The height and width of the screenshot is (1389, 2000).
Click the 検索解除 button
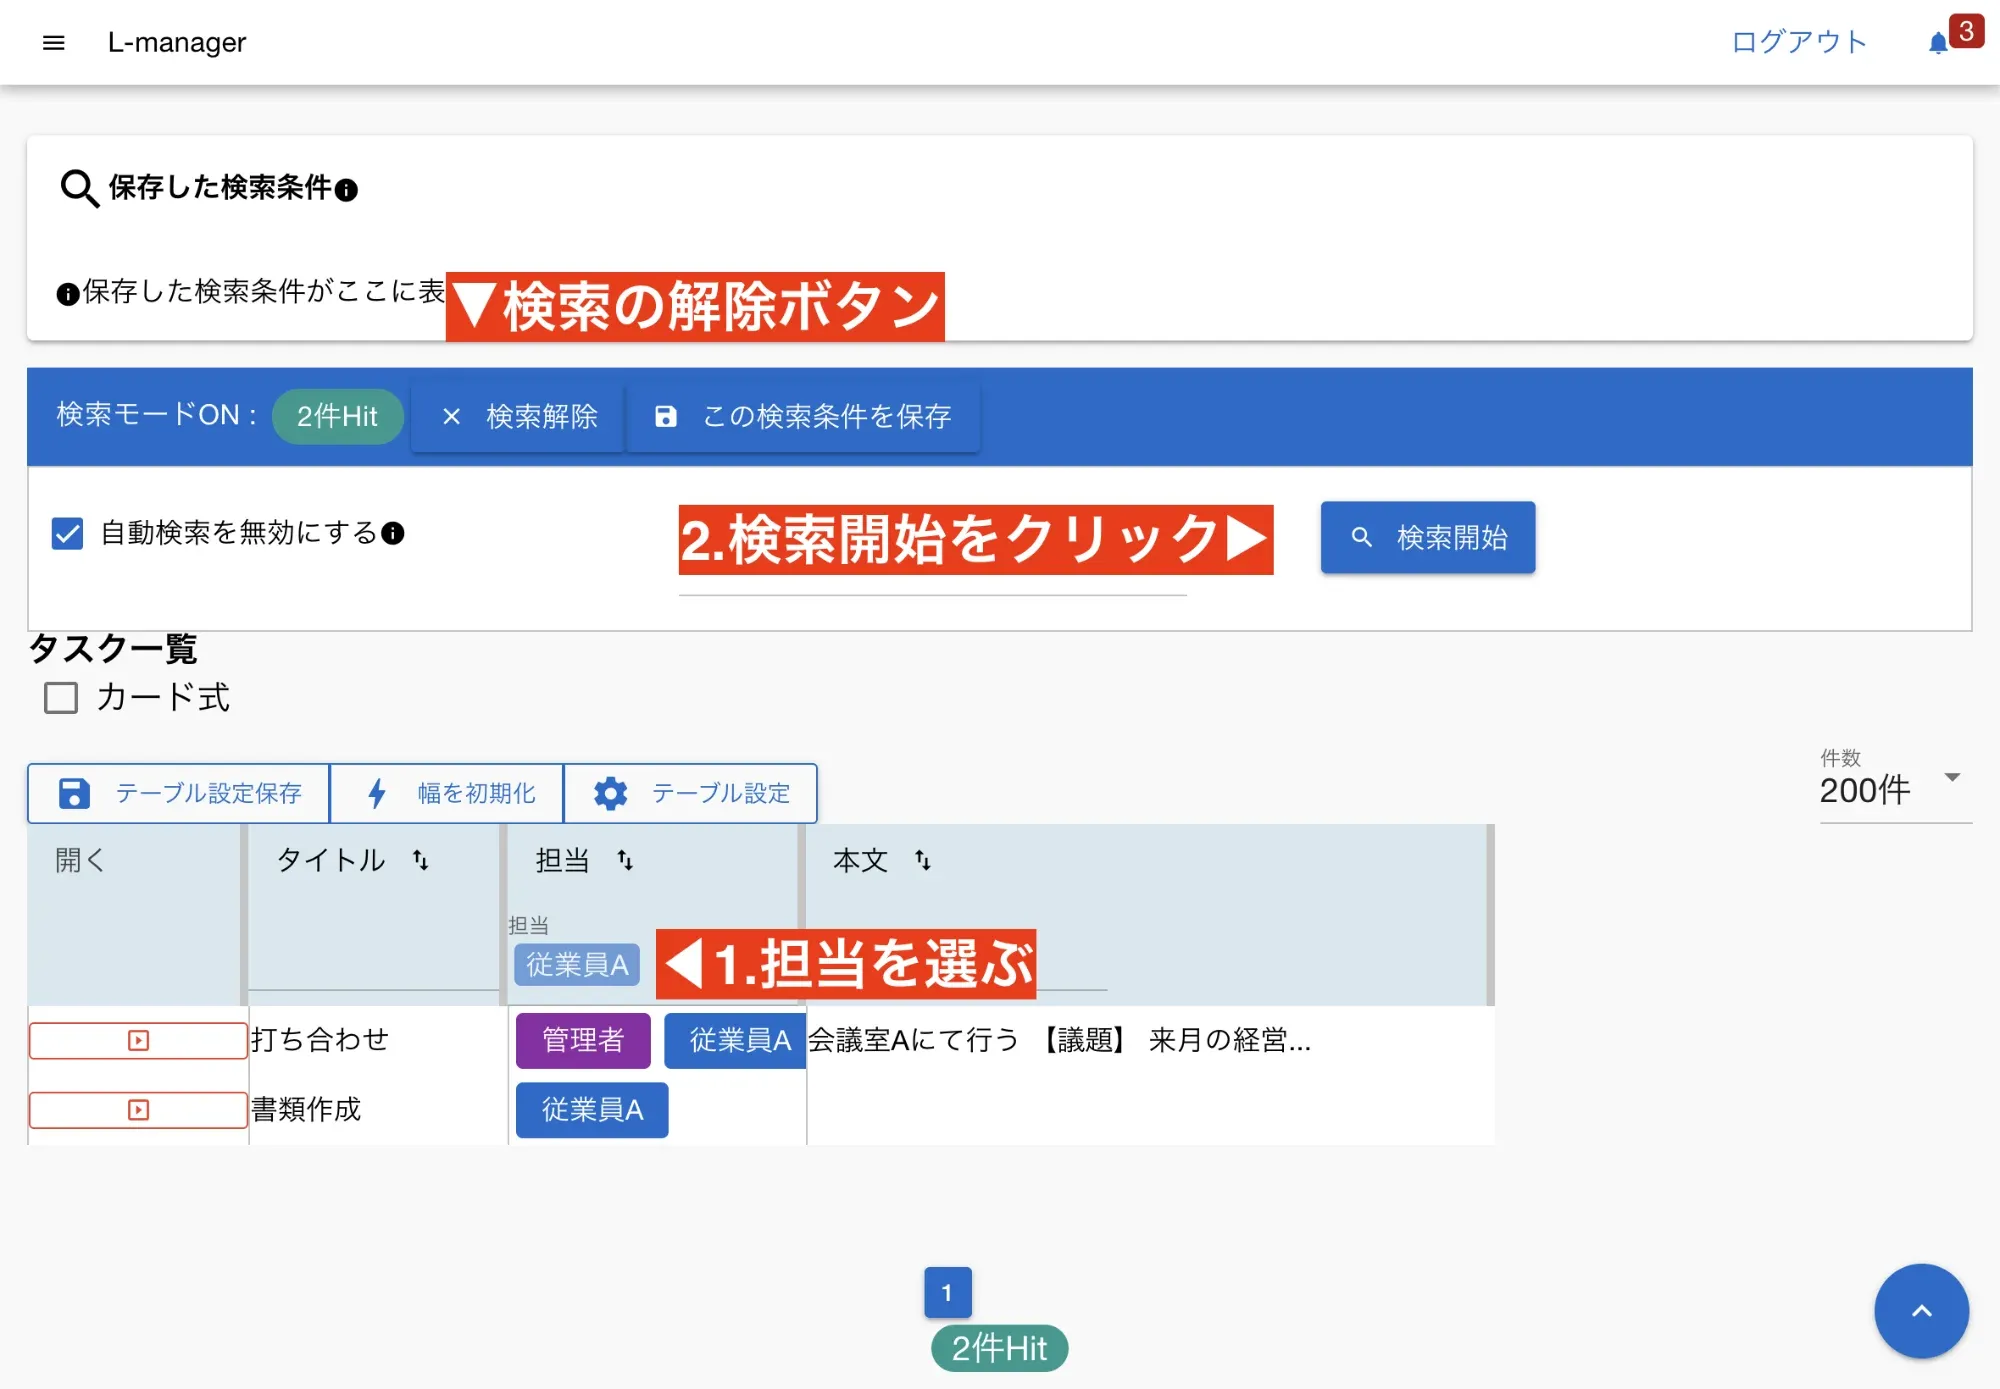(x=519, y=417)
